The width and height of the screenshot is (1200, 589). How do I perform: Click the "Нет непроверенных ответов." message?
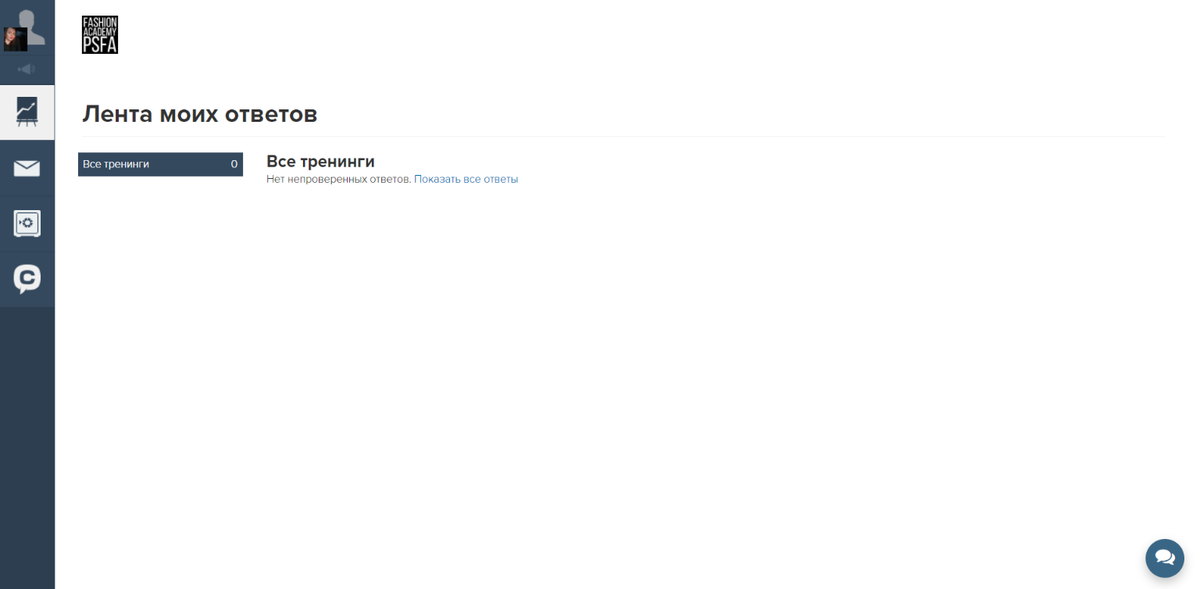point(338,179)
